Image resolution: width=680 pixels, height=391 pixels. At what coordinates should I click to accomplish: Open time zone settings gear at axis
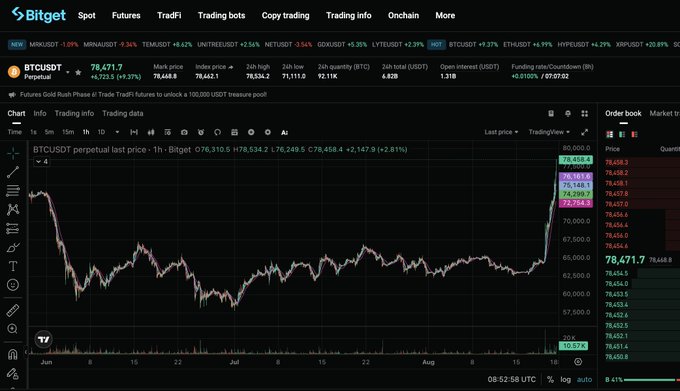coord(578,362)
